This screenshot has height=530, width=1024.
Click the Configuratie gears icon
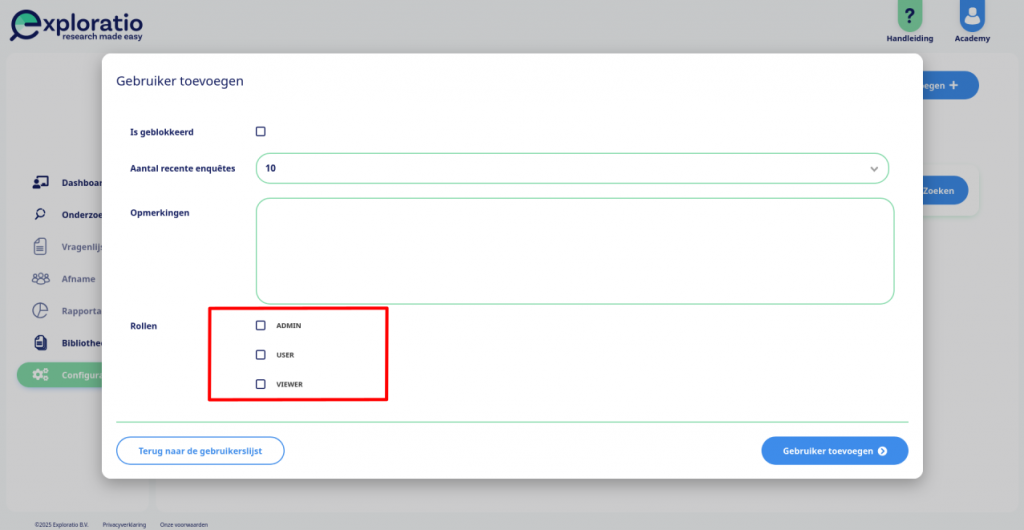pos(40,375)
